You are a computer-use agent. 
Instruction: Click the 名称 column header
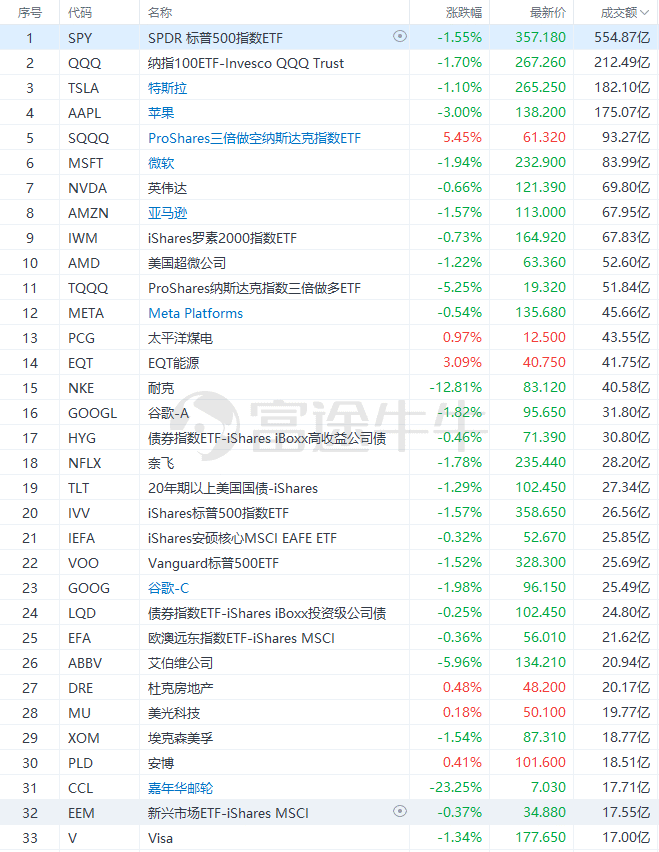160,12
